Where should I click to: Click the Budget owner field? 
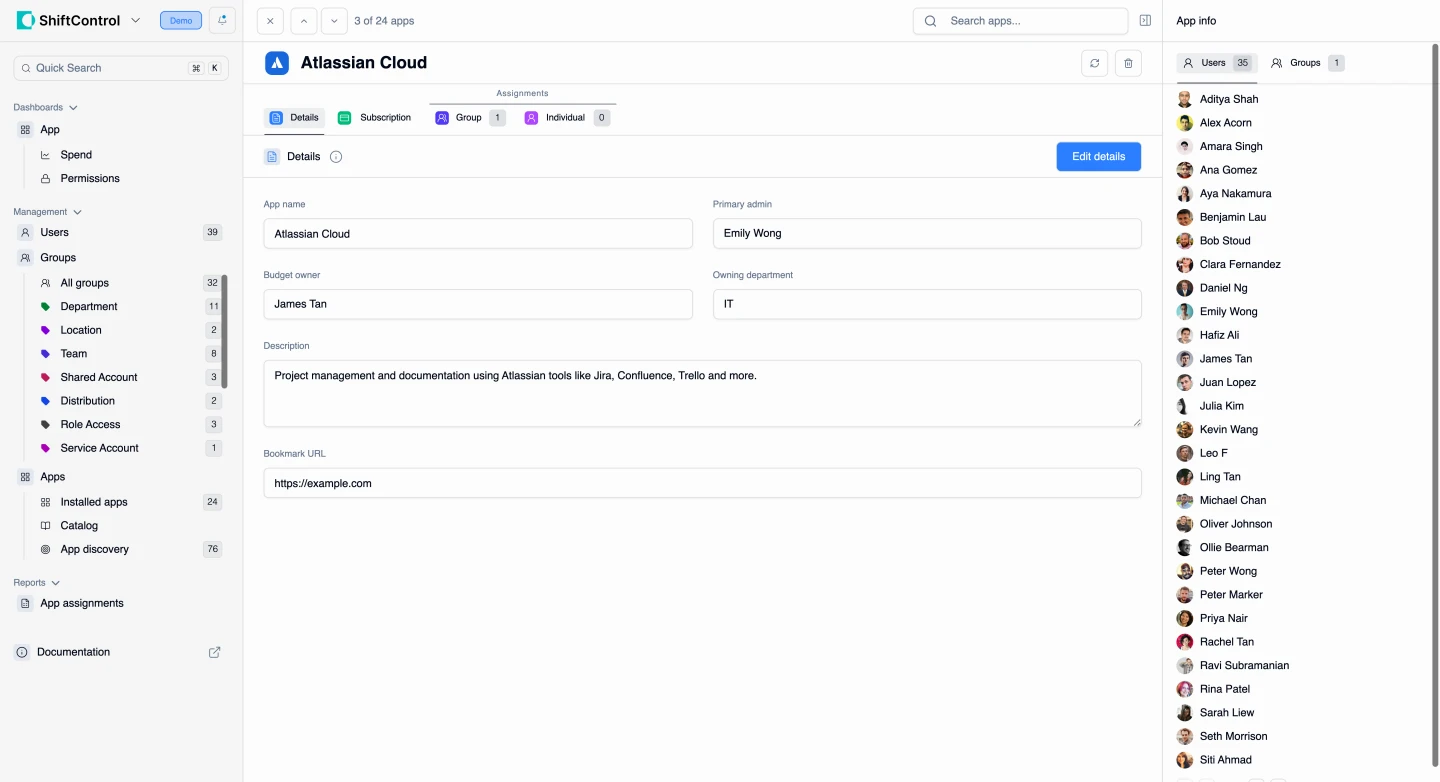[x=478, y=304]
